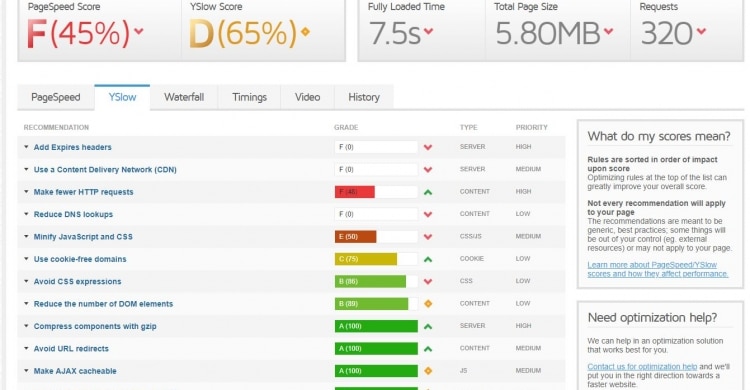This screenshot has width=750, height=390.
Task: Click Contact us for optimization help link
Action: 642,367
